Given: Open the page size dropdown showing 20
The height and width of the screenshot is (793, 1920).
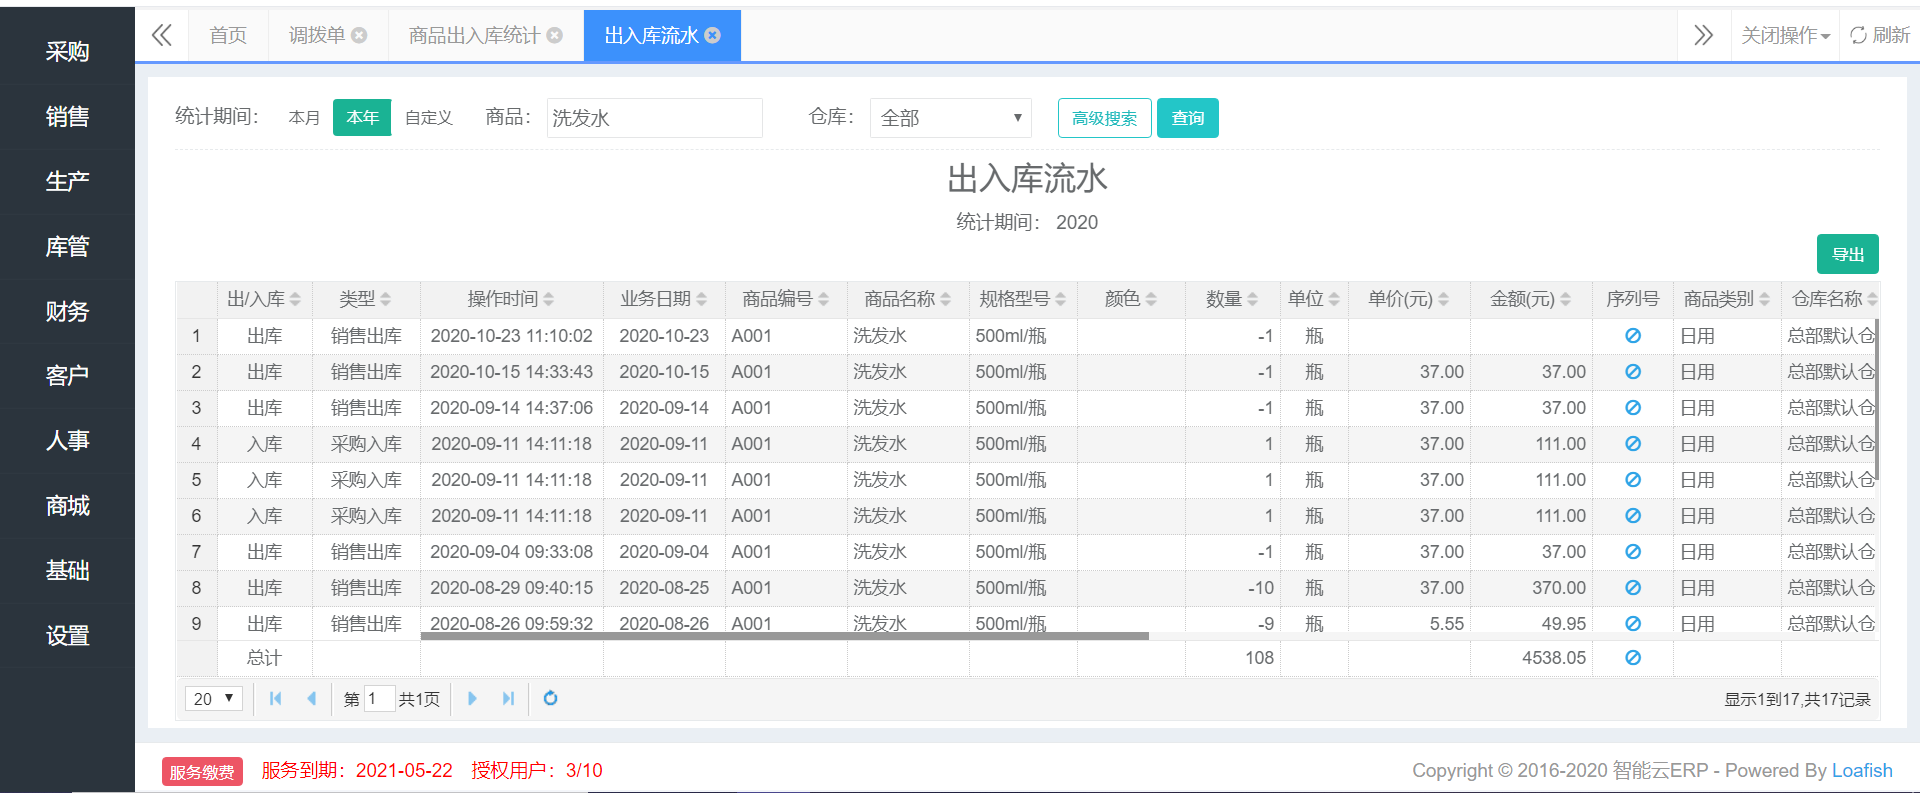Looking at the screenshot, I should point(214,698).
